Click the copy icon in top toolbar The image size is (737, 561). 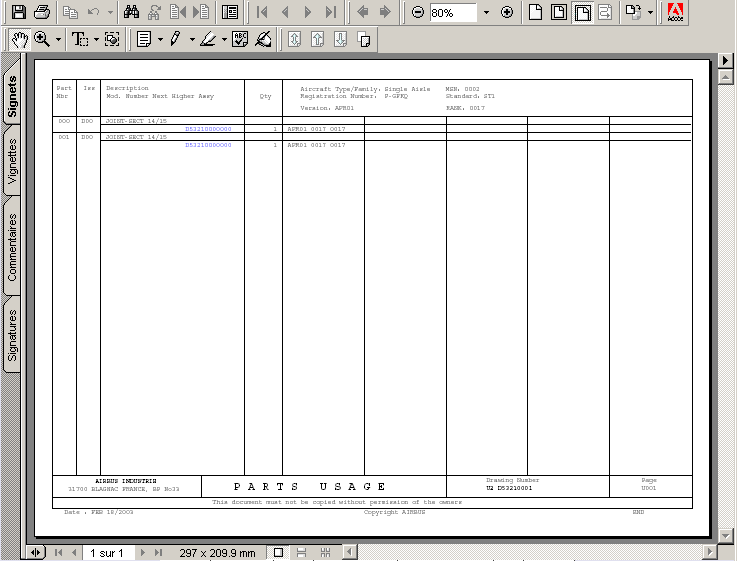coord(71,12)
